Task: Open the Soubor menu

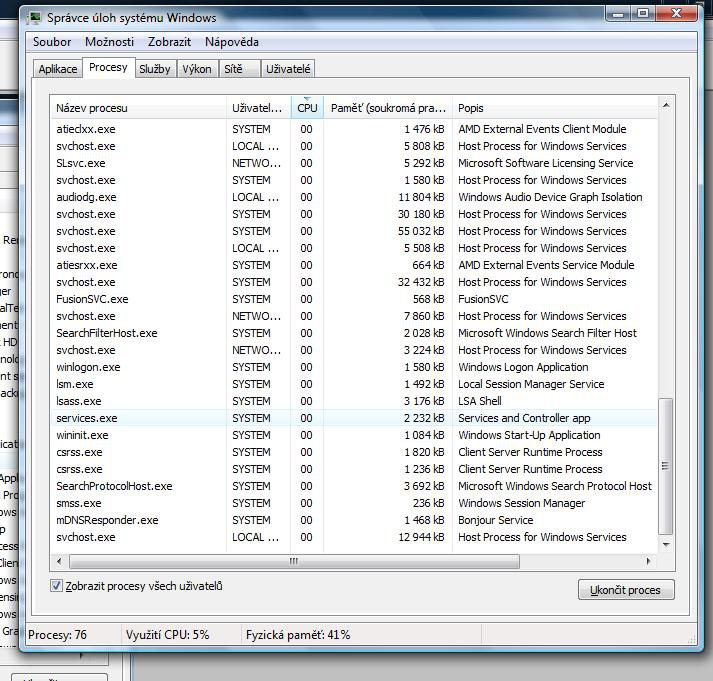Action: tap(52, 42)
